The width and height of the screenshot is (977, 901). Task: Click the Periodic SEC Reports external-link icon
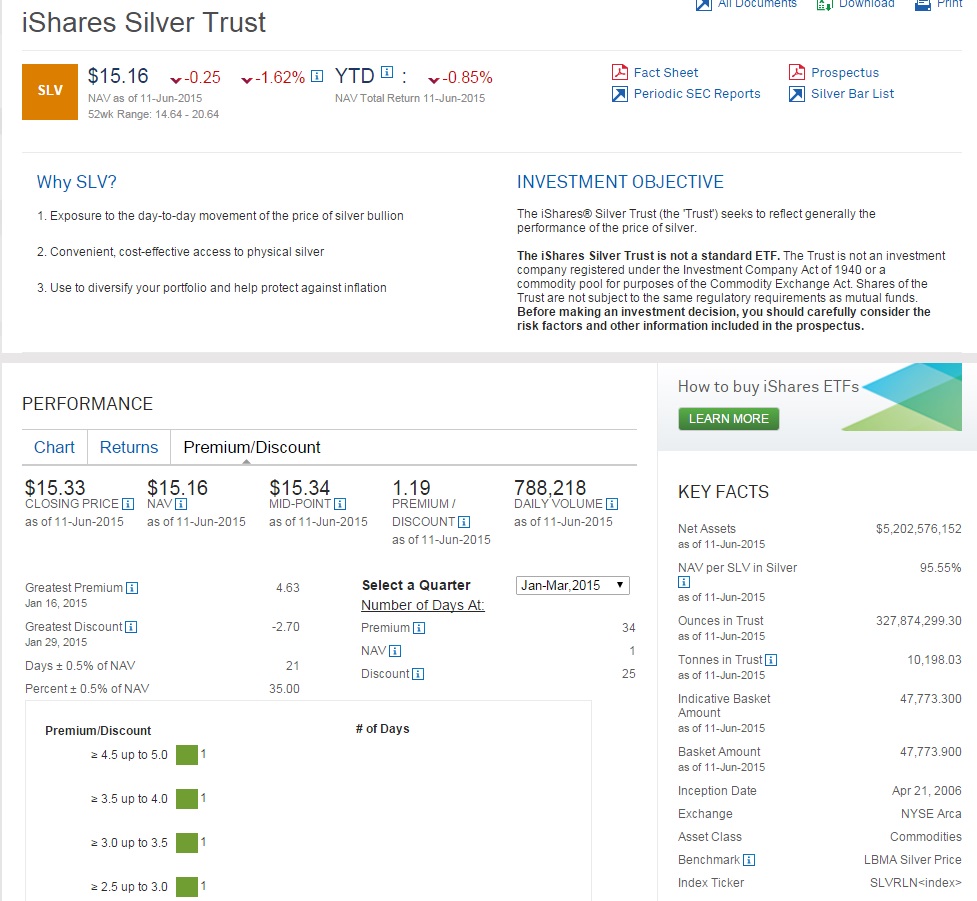coord(619,94)
